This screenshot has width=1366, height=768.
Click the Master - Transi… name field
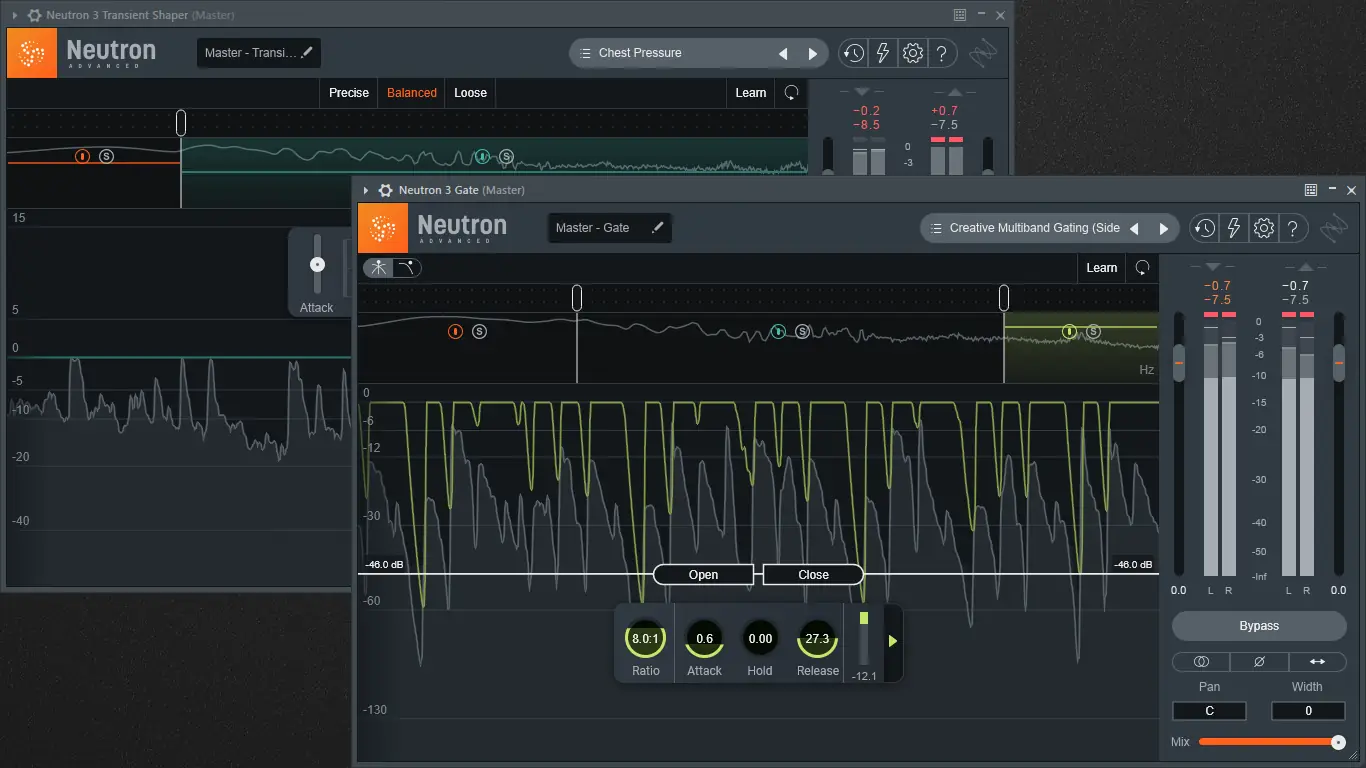pyautogui.click(x=259, y=53)
